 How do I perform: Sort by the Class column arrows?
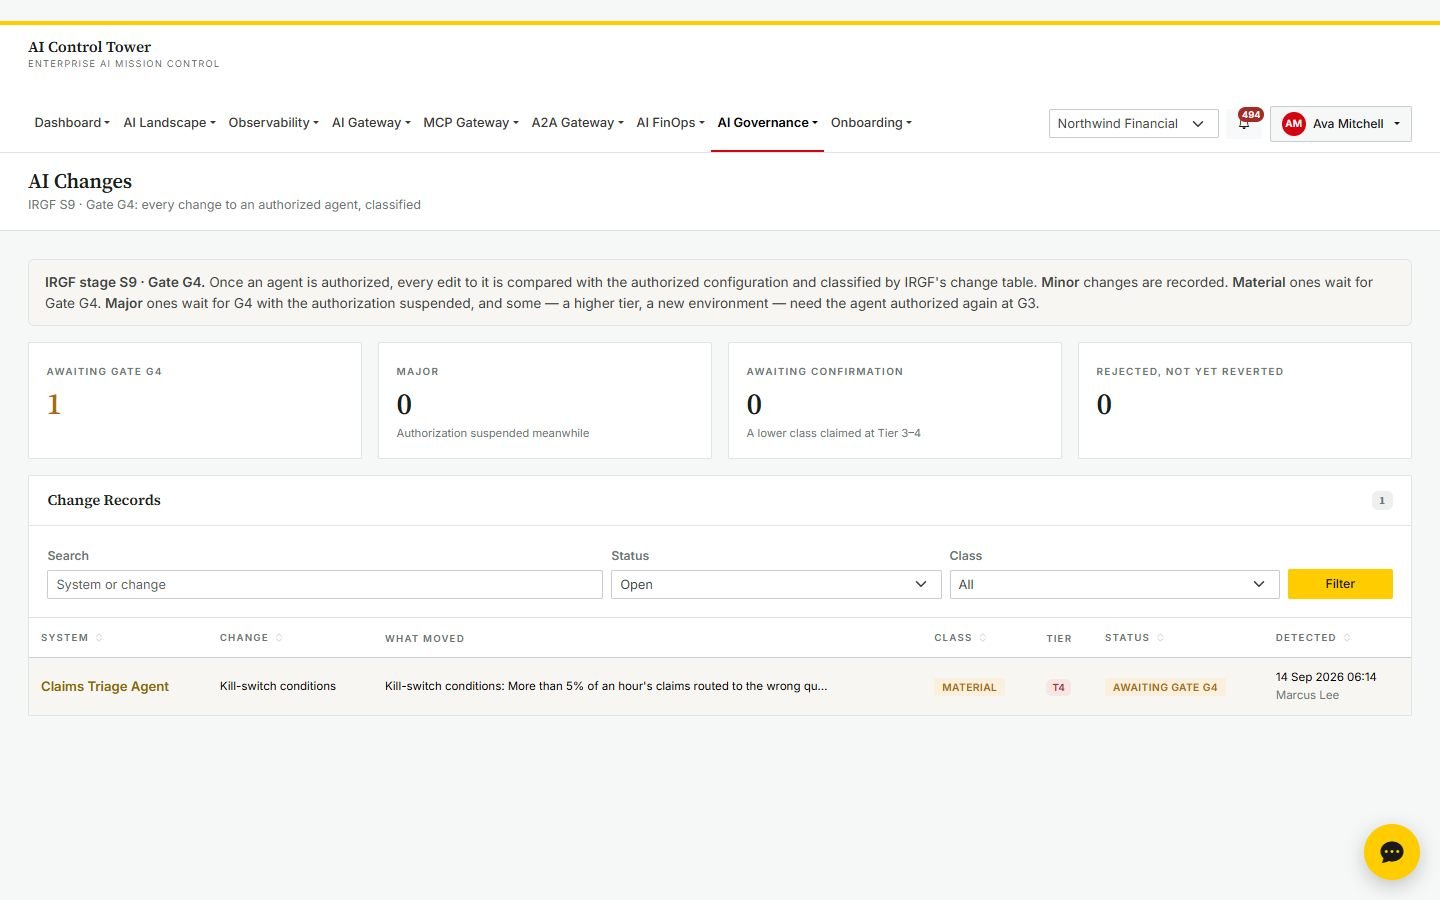[983, 638]
